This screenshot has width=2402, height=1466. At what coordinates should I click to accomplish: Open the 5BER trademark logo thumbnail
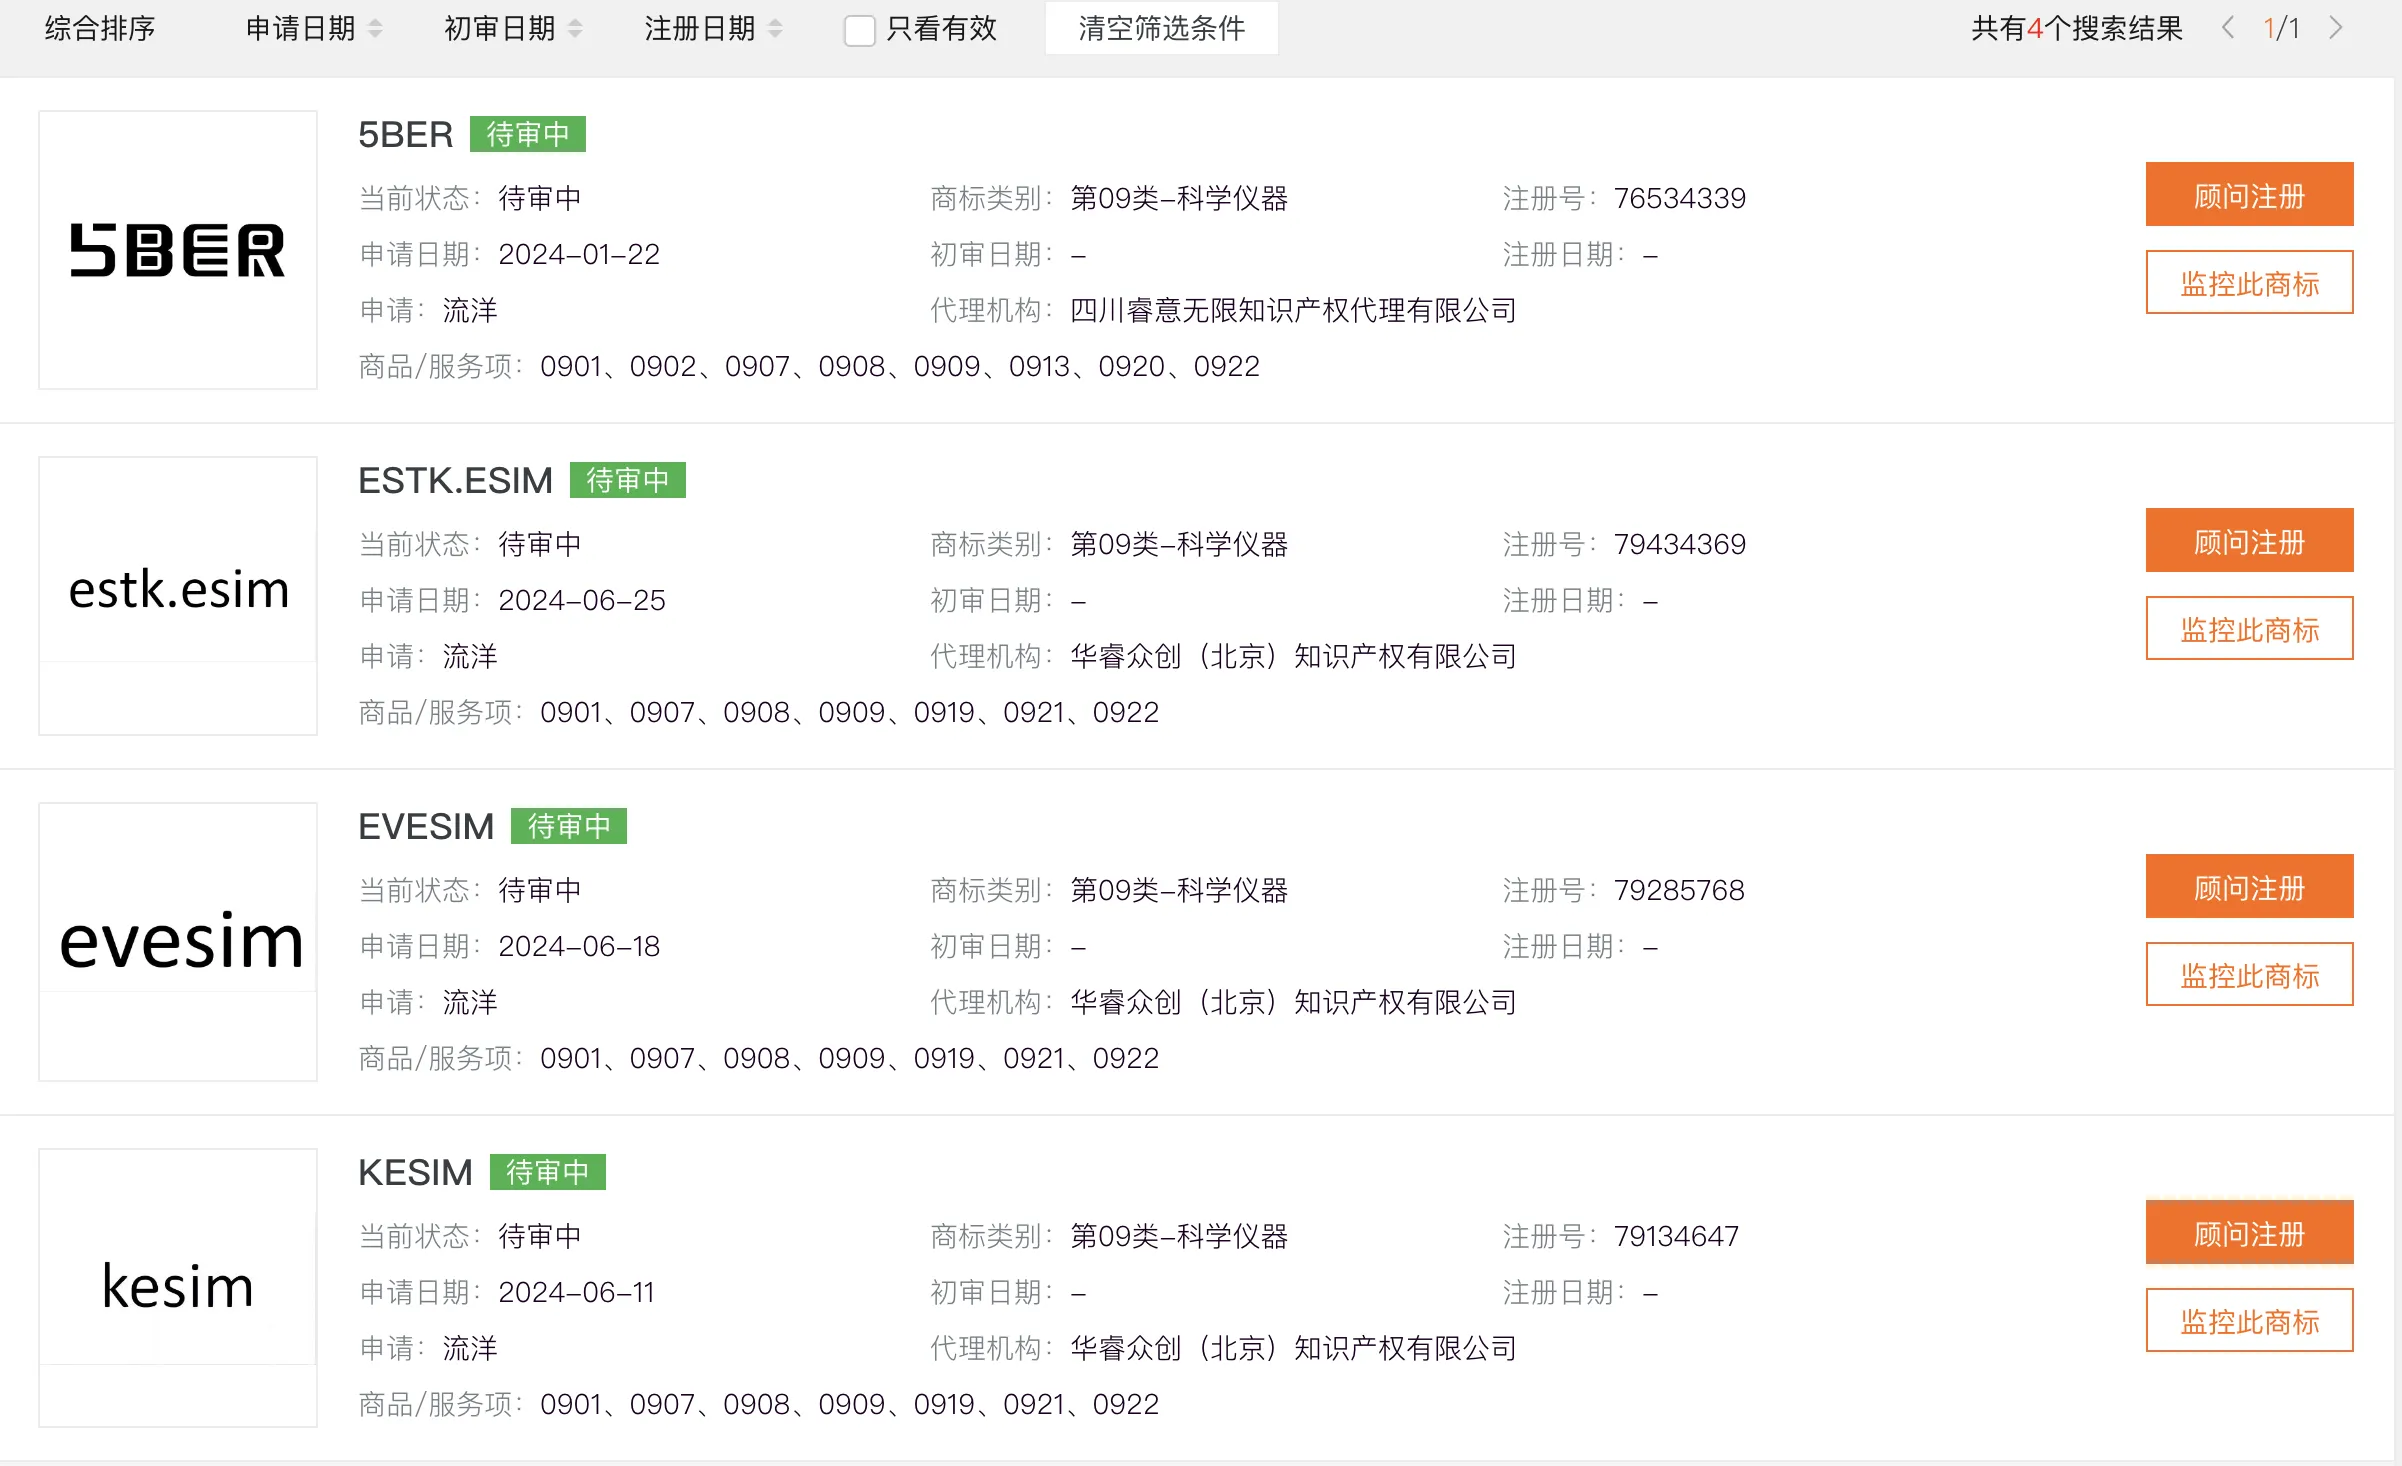point(178,250)
